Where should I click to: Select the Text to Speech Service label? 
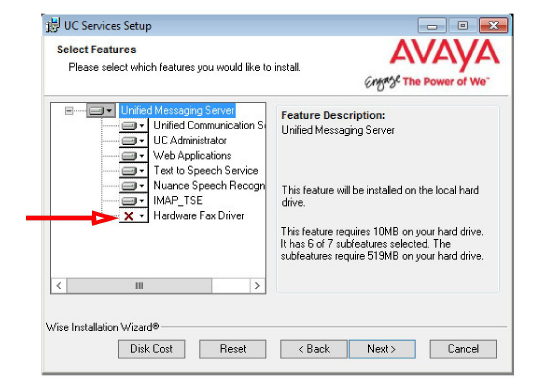[x=206, y=170]
